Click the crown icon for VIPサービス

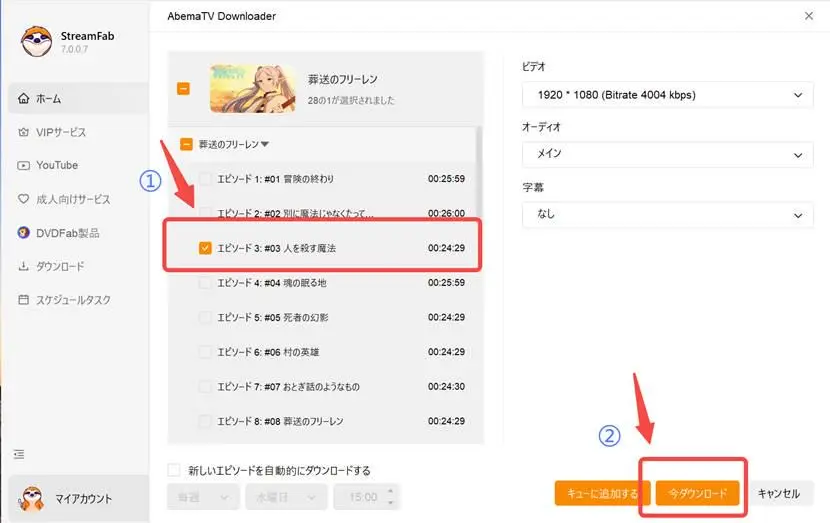[23, 132]
